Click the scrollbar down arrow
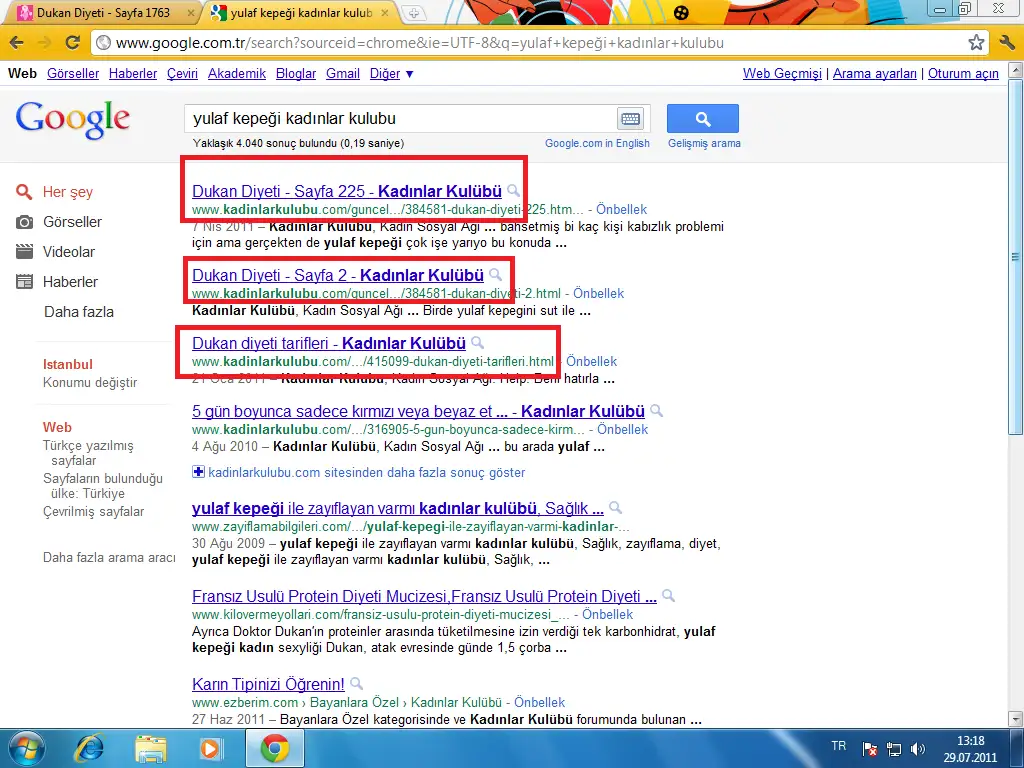The image size is (1024, 768). tap(1016, 720)
